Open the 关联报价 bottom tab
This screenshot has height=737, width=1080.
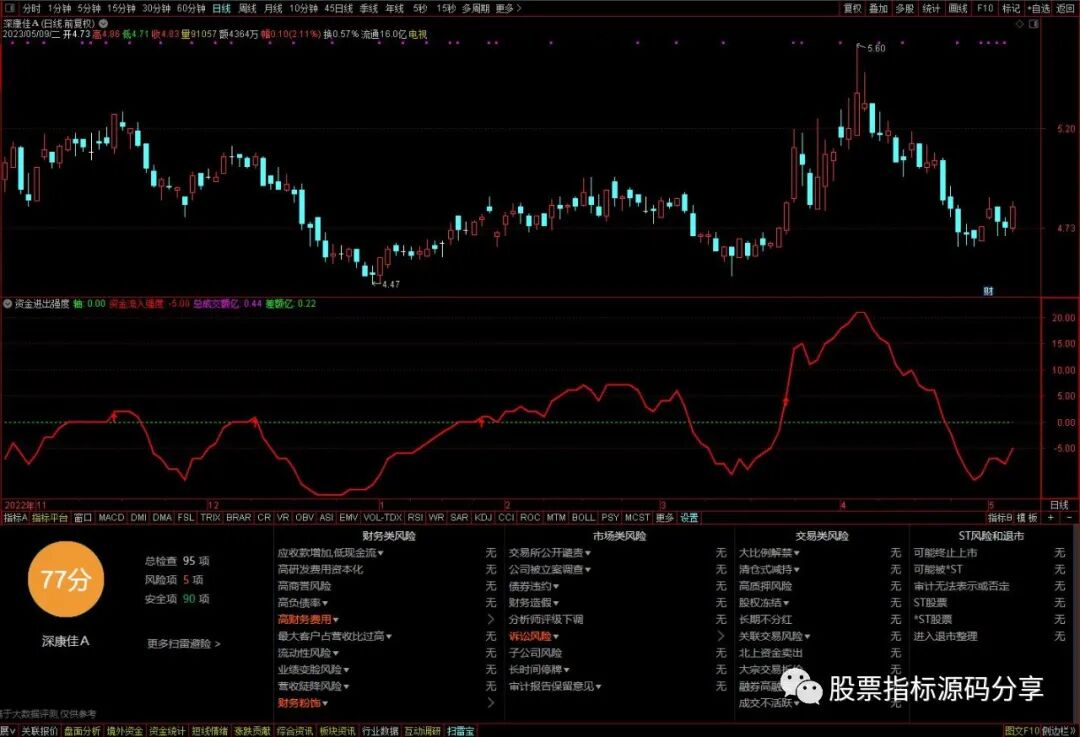39,731
